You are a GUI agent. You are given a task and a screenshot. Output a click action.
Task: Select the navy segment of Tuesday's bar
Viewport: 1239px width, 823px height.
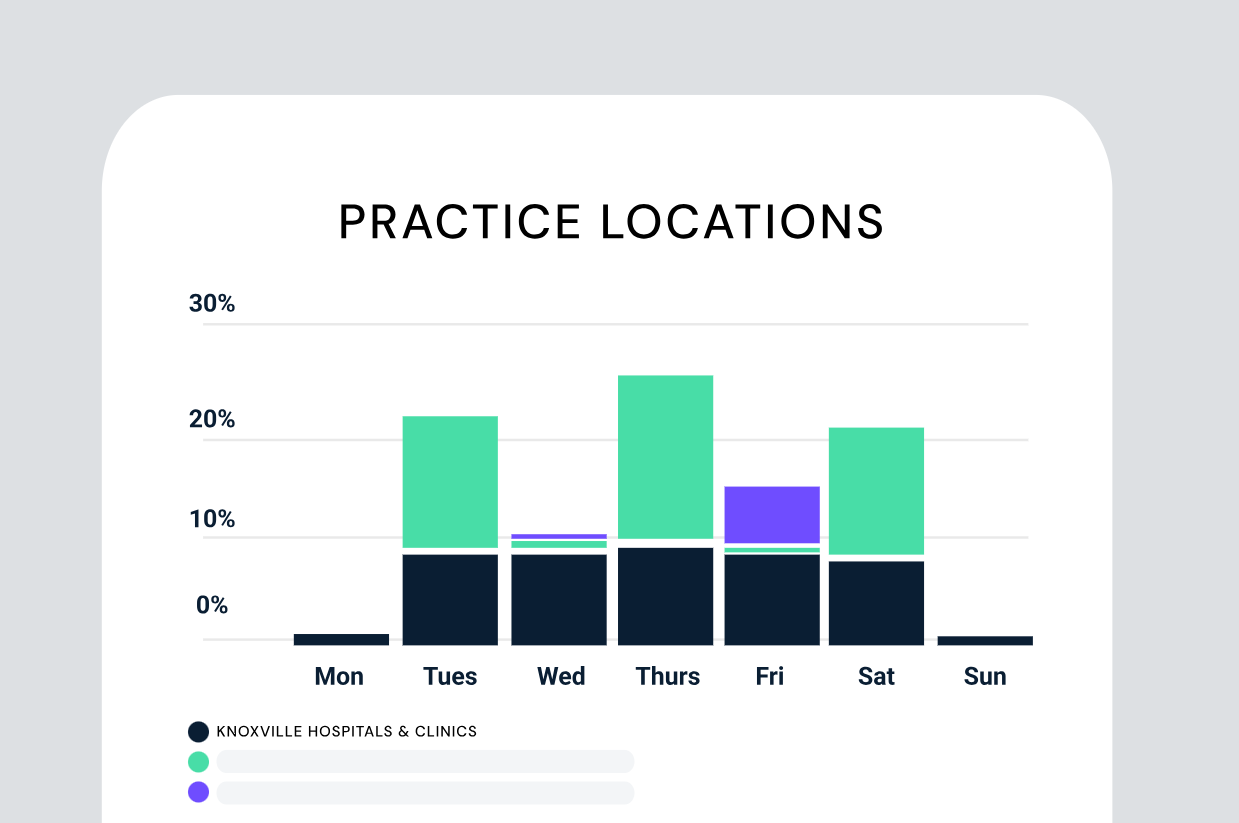[x=450, y=599]
